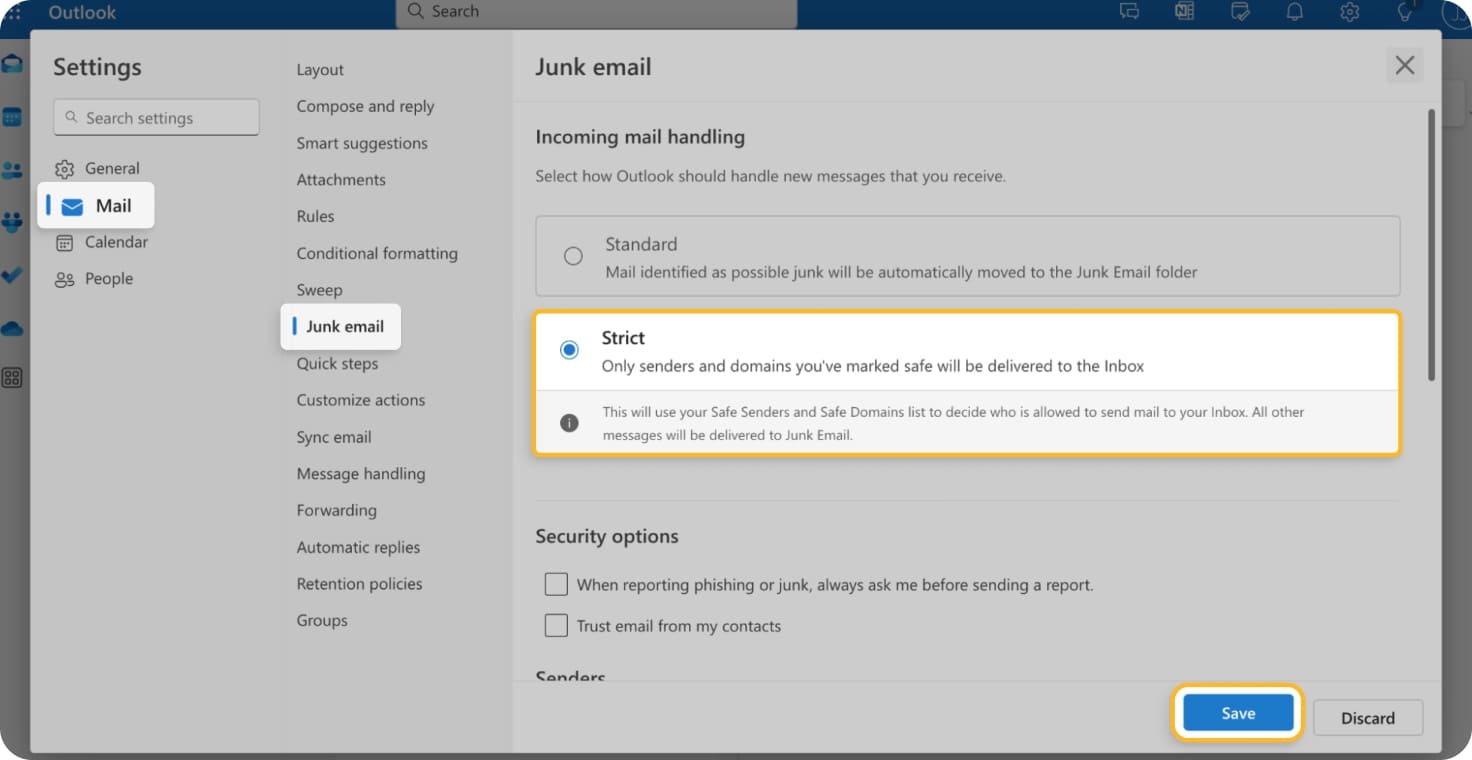Check Trust email from my contacts
Viewport: 1472px width, 760px height.
556,625
